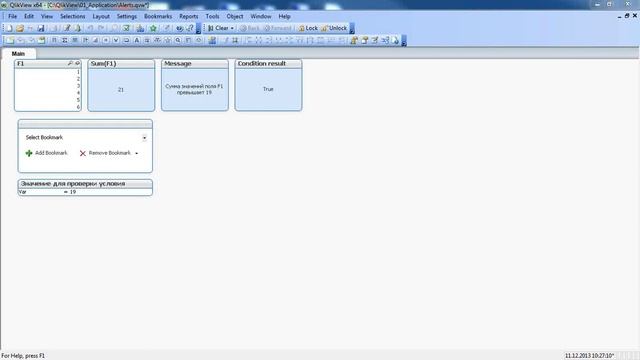This screenshot has height=360, width=640.
Task: Select value 6 in the F1 list box
Action: click(48, 107)
